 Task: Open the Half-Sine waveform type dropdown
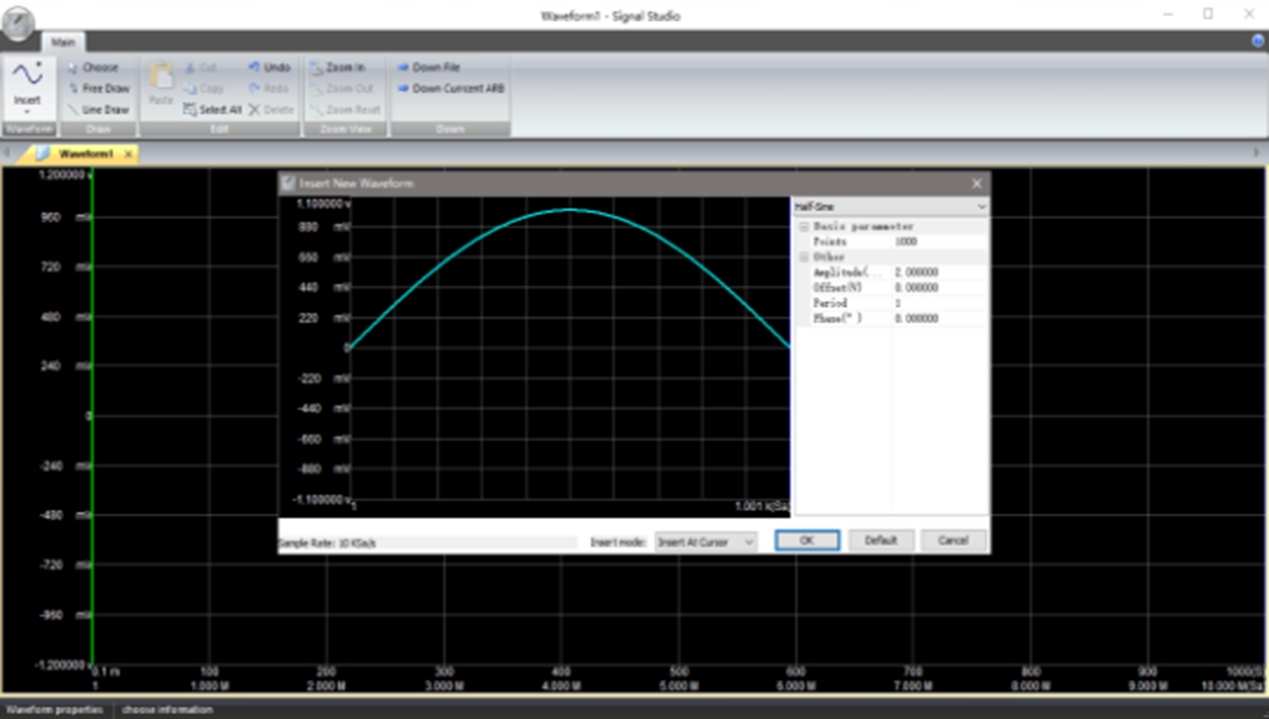(889, 207)
